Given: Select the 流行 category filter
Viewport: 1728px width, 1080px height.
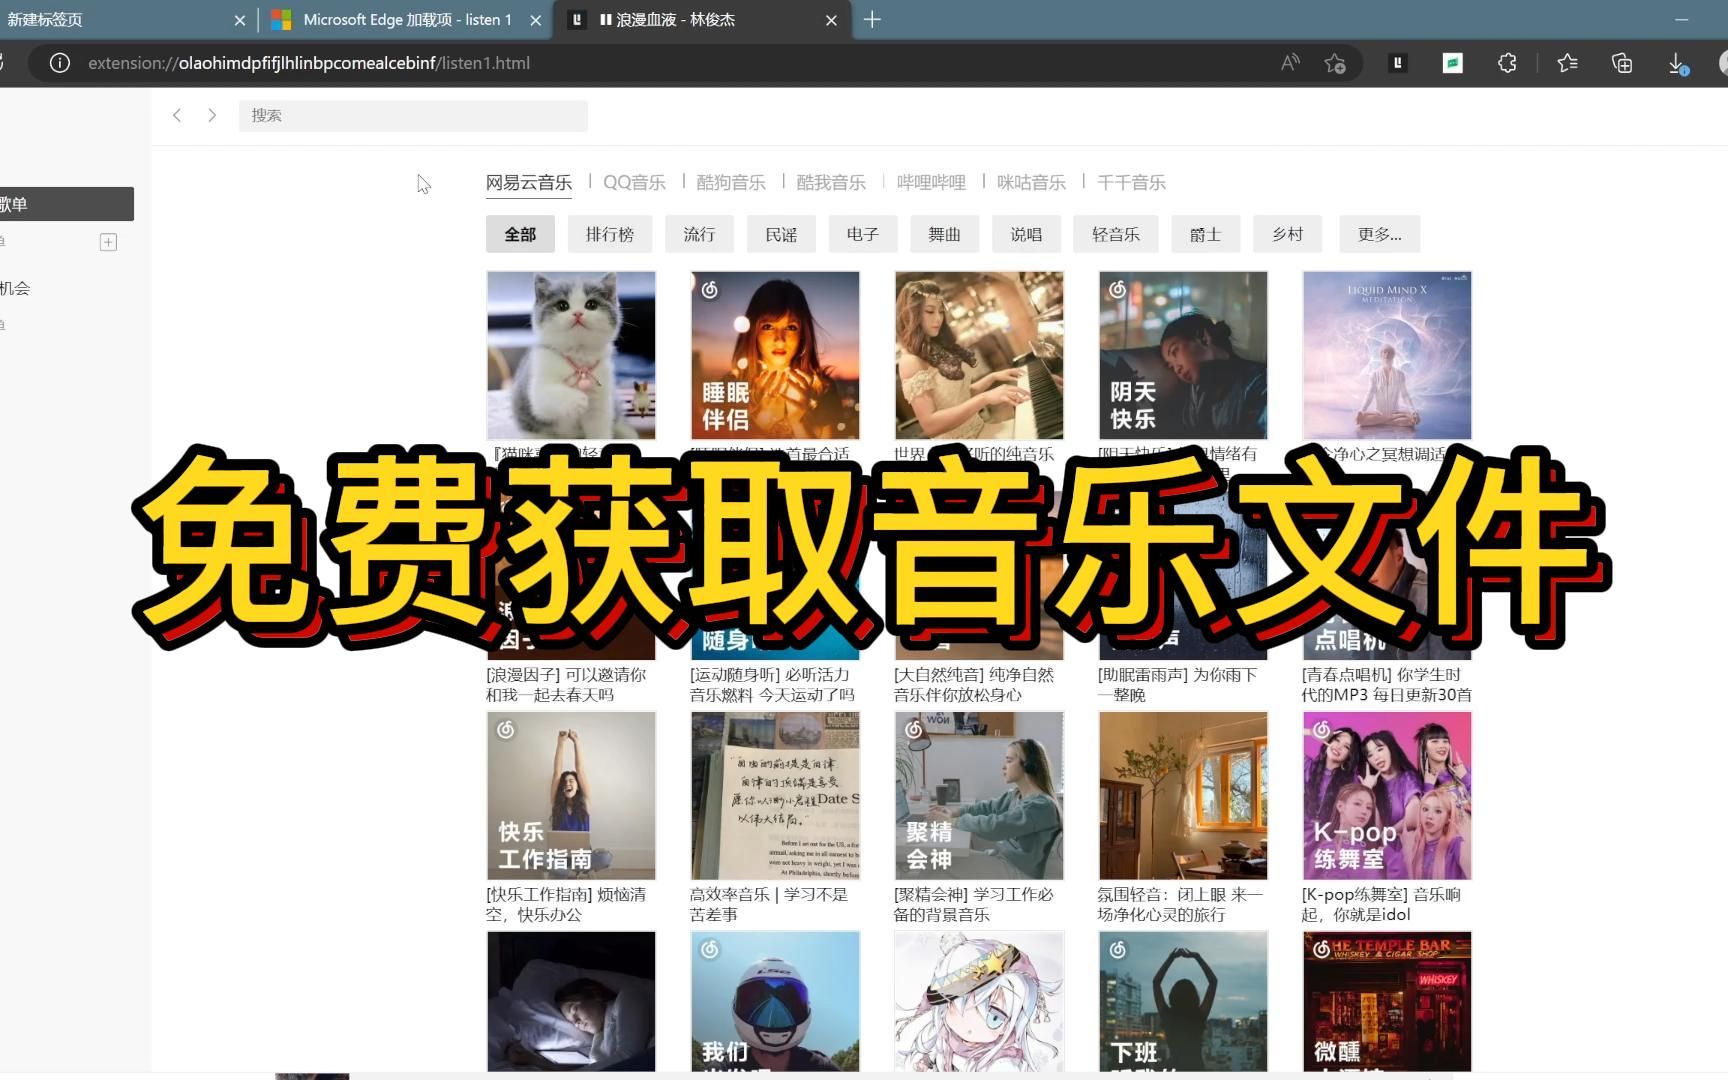Looking at the screenshot, I should point(699,234).
